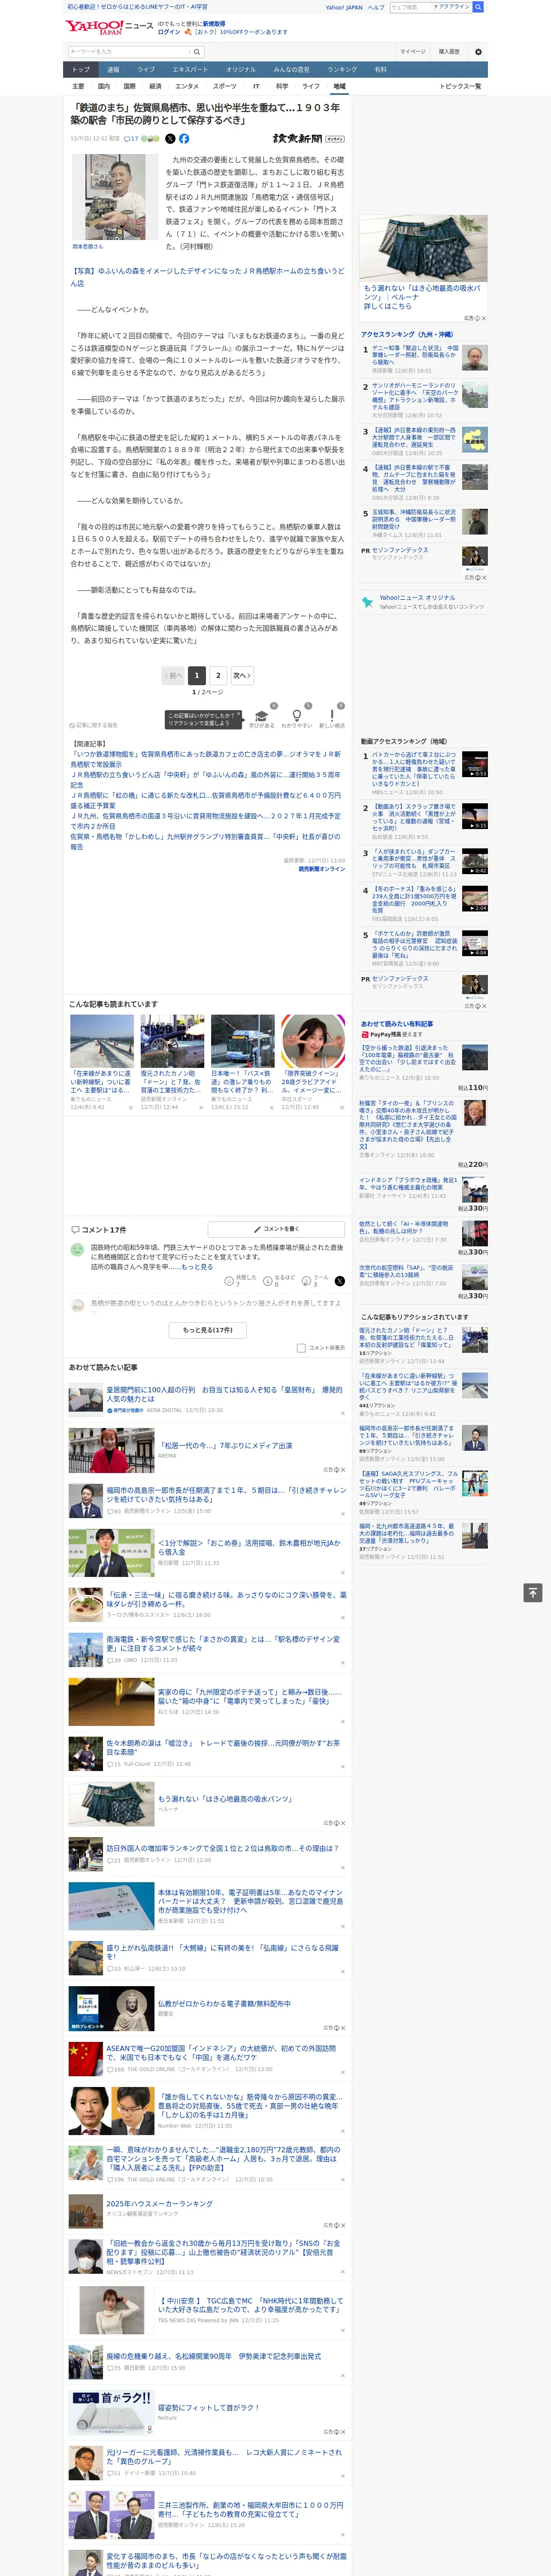Click the top-right web search magnifier button
The image size is (551, 2576).
click(x=478, y=7)
